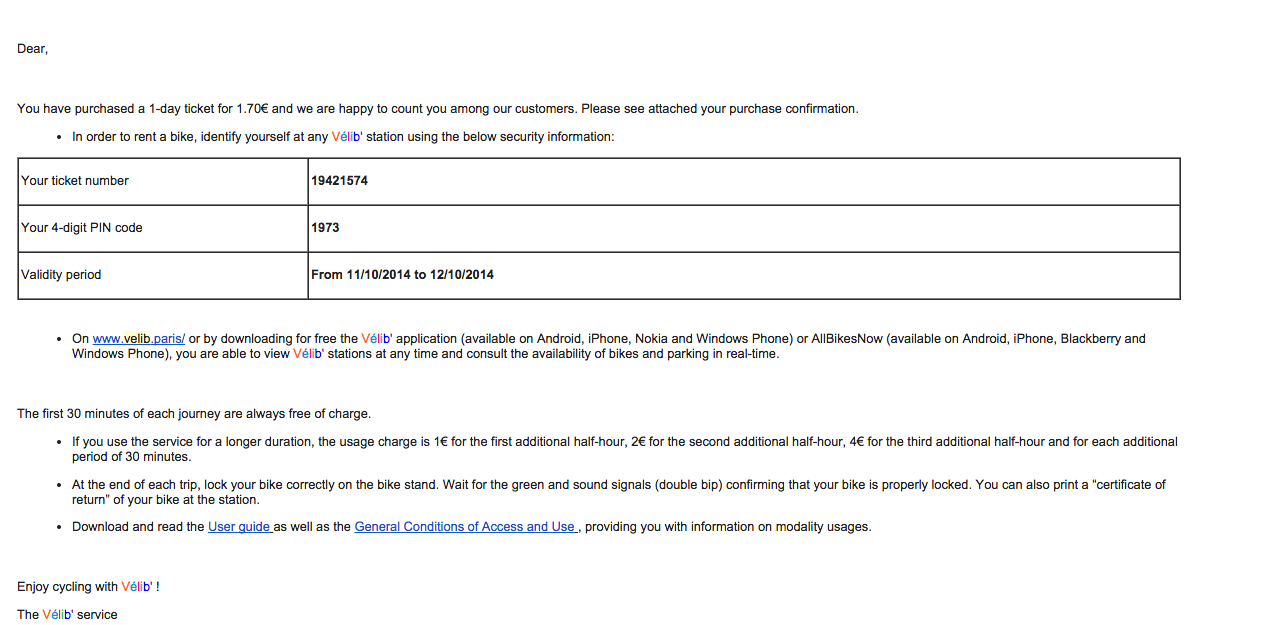Click the "Dear," greeting text

(32, 49)
